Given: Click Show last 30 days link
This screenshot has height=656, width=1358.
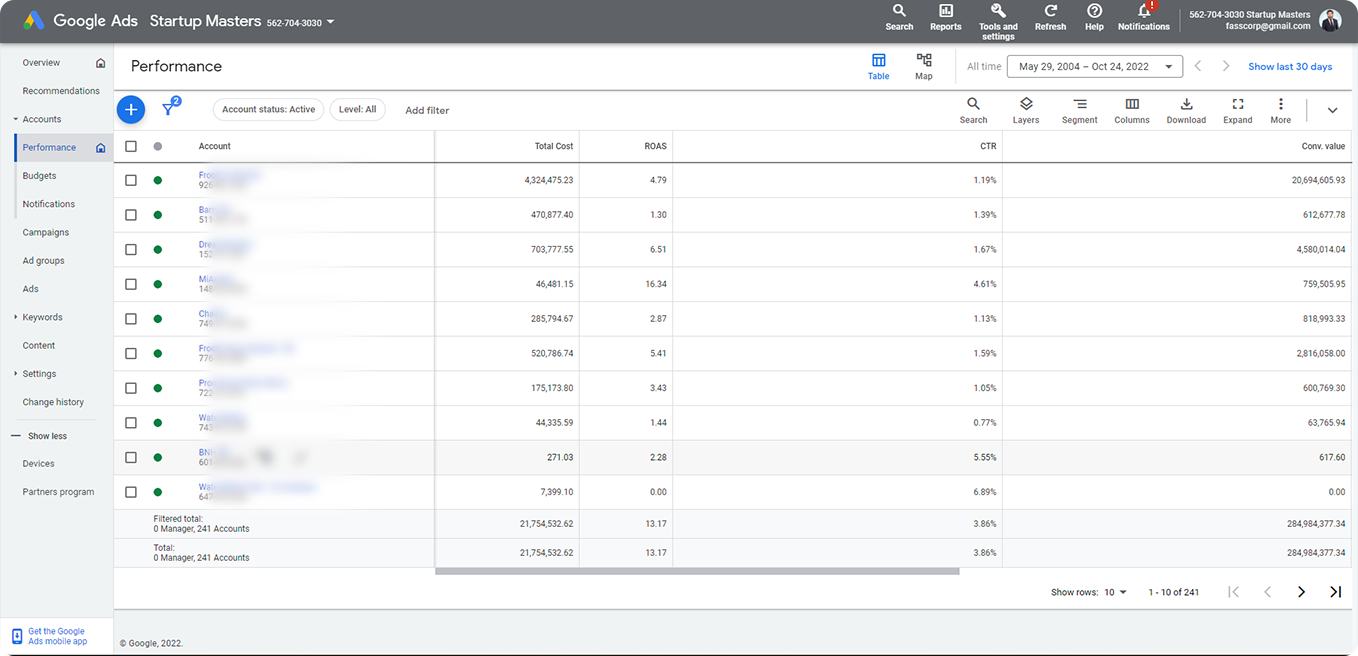Looking at the screenshot, I should point(1290,67).
